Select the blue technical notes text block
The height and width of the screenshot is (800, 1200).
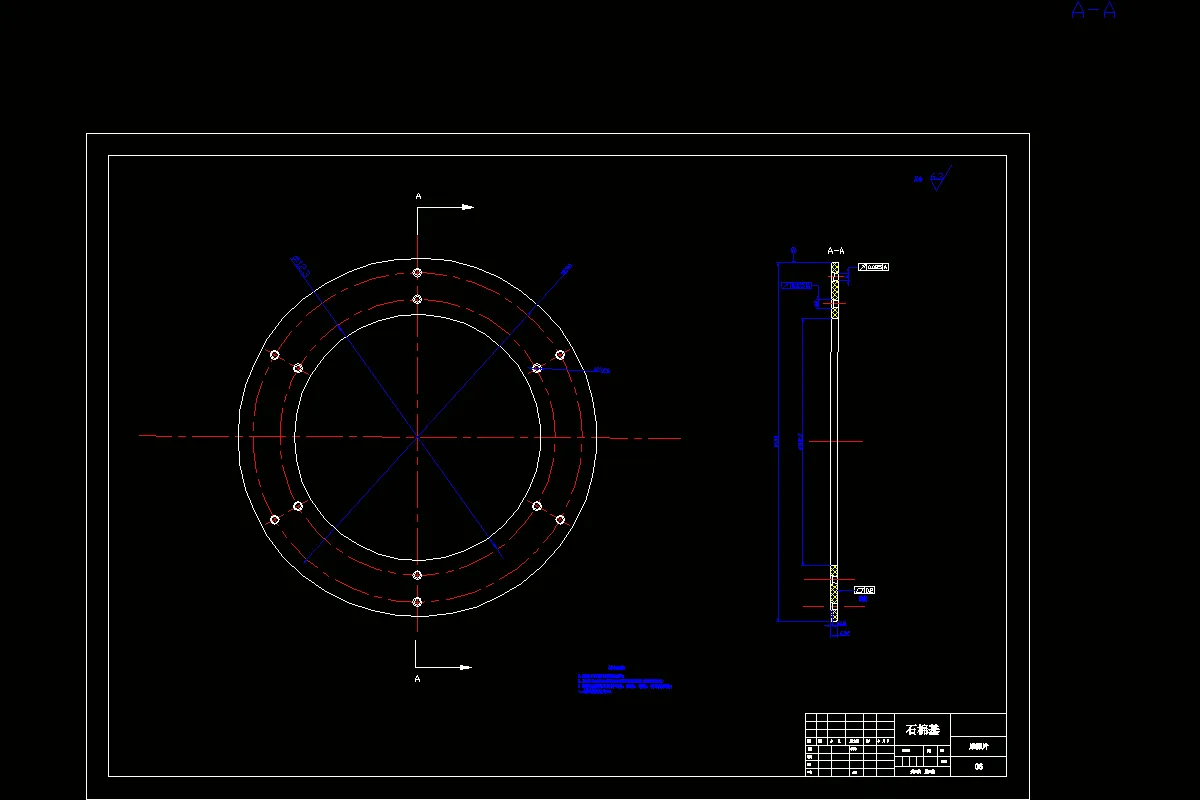[624, 681]
